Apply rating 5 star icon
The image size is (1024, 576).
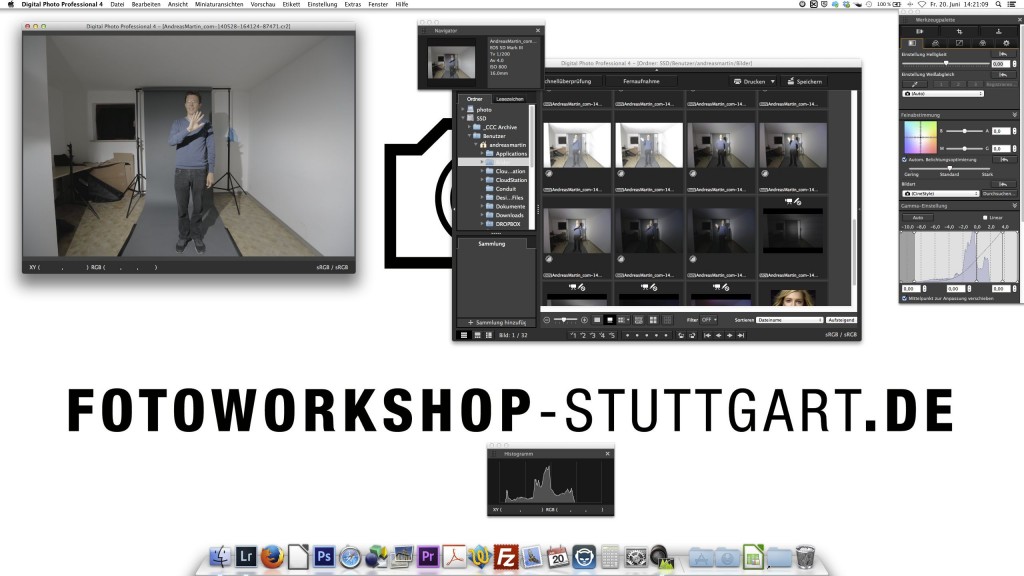click(x=612, y=335)
